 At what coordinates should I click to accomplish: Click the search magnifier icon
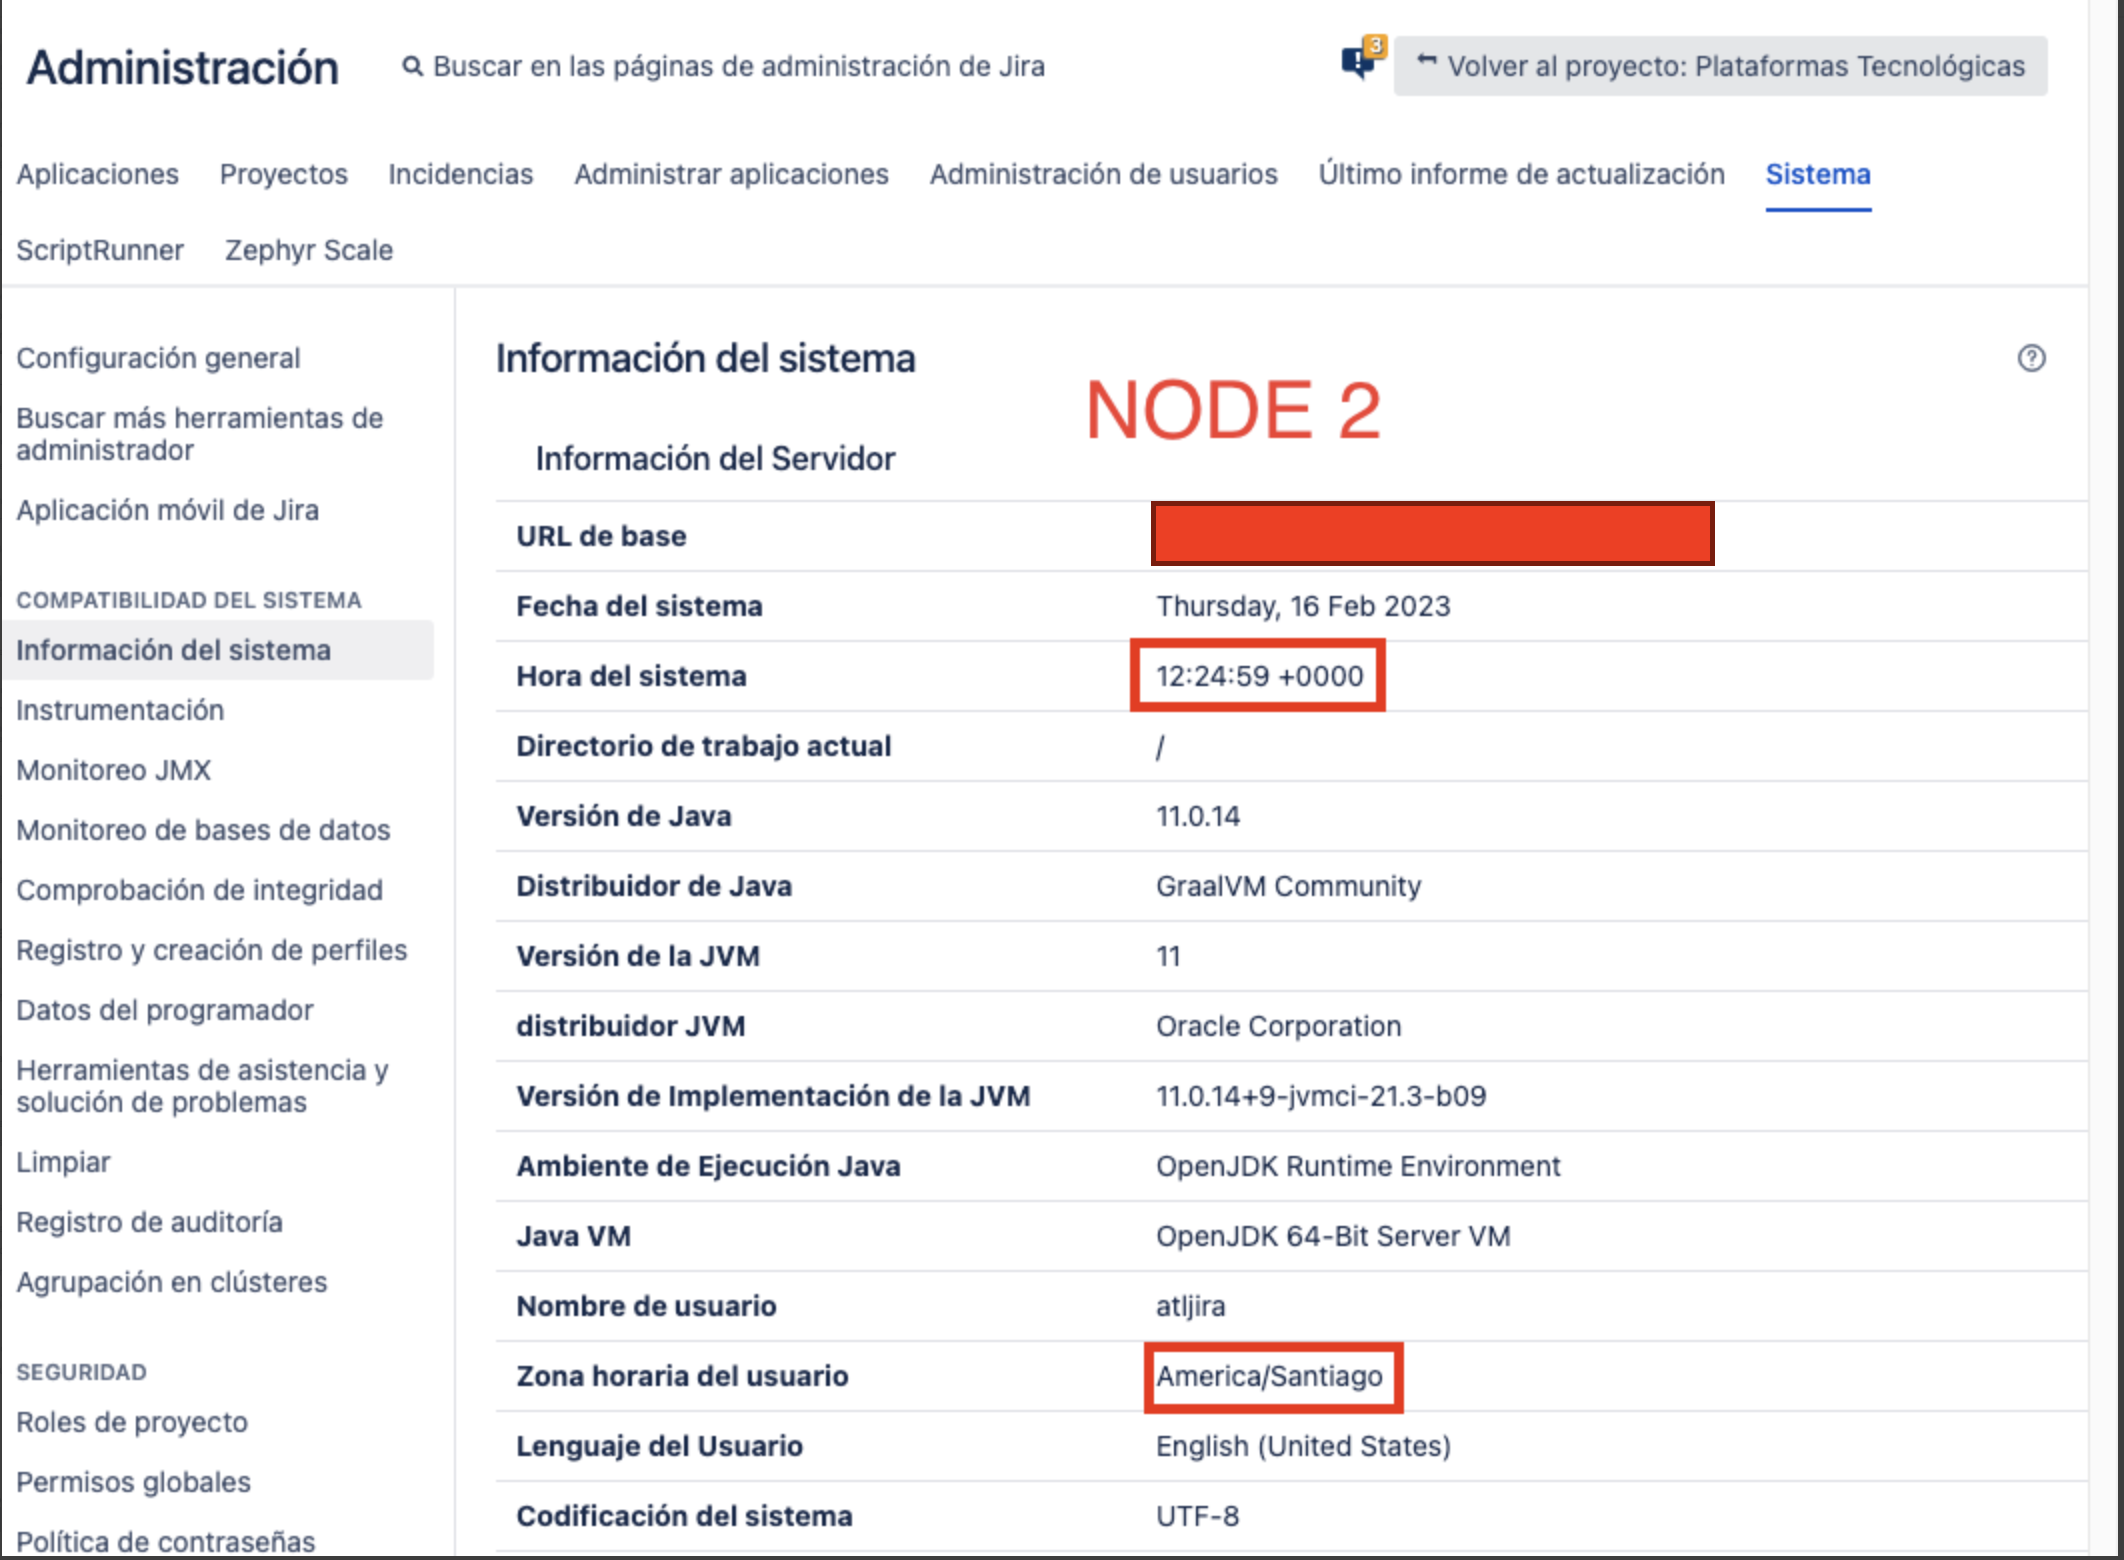point(412,66)
